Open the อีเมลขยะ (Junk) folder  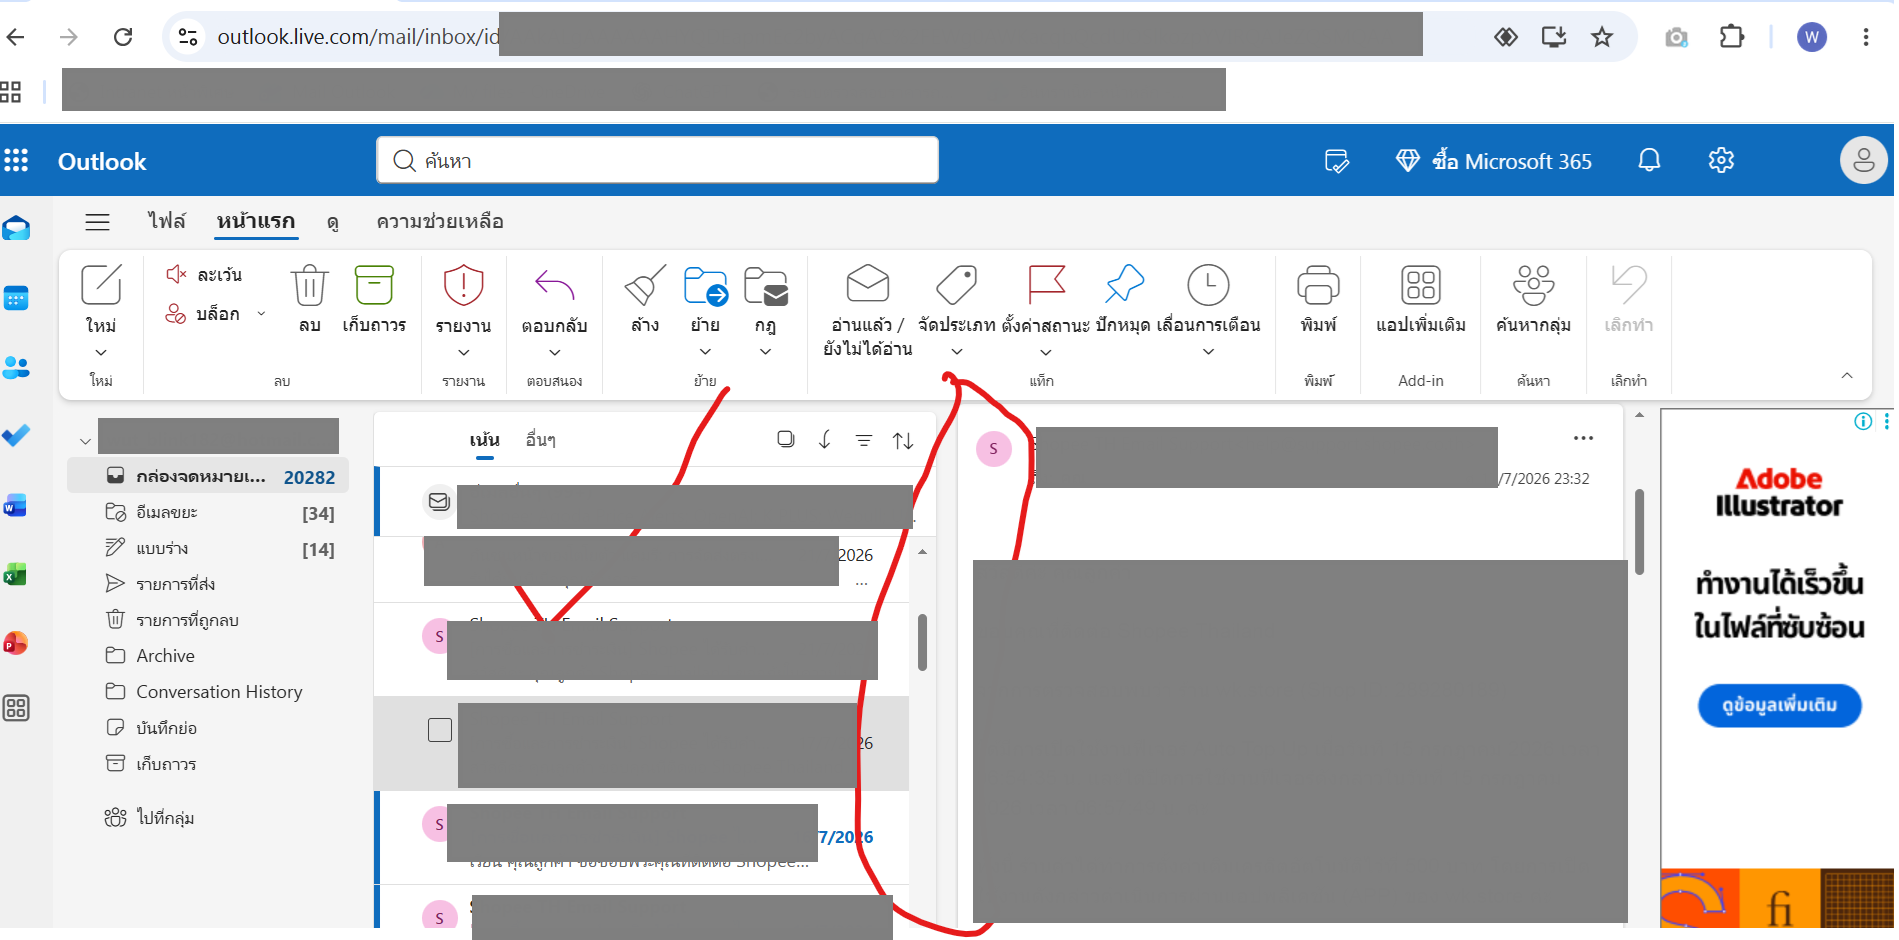coord(208,512)
